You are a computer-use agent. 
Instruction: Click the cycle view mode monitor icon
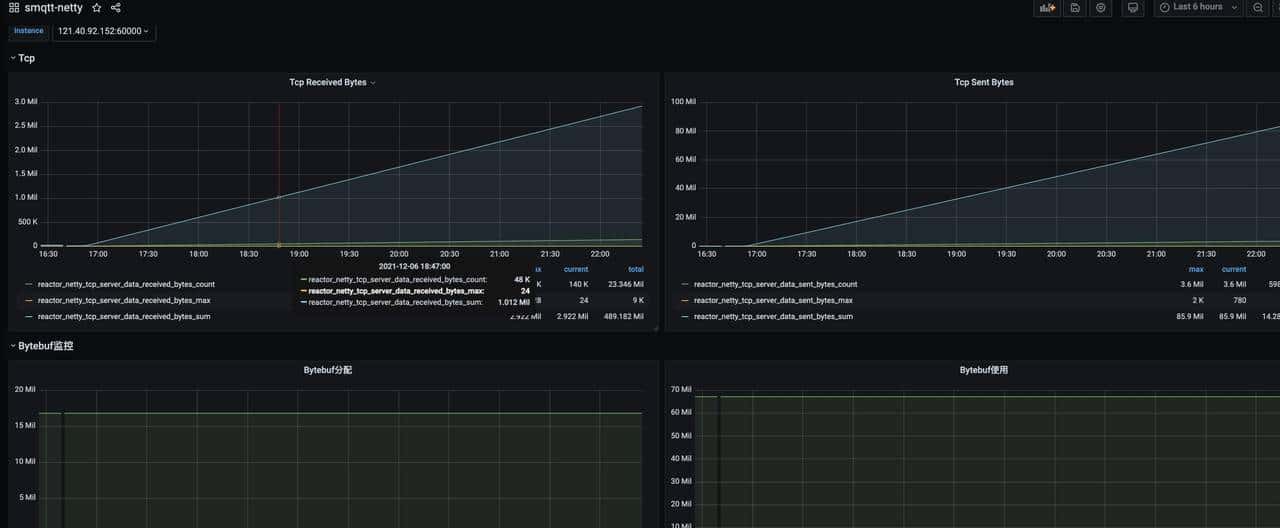(x=1133, y=8)
